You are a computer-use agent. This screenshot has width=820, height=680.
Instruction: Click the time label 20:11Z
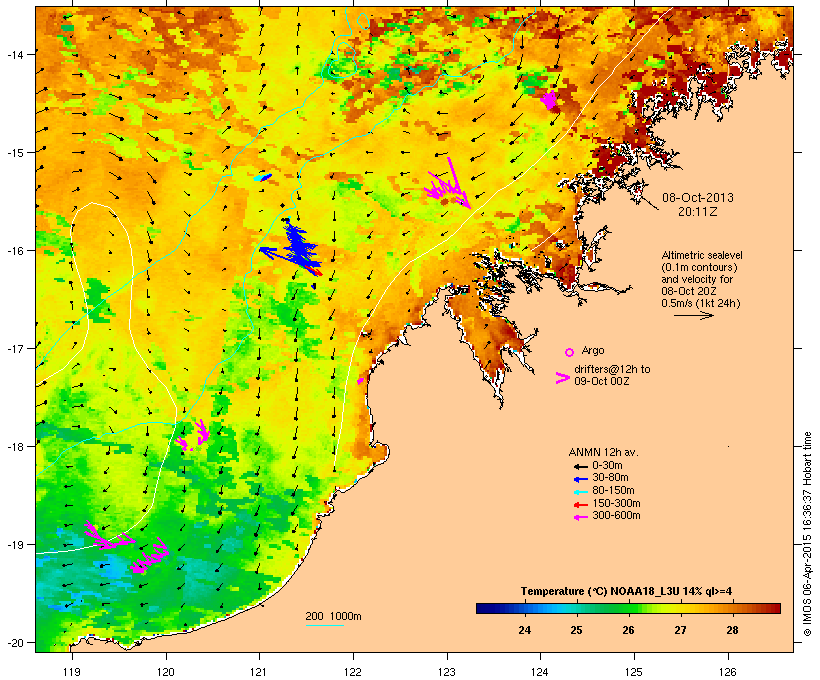click(698, 212)
